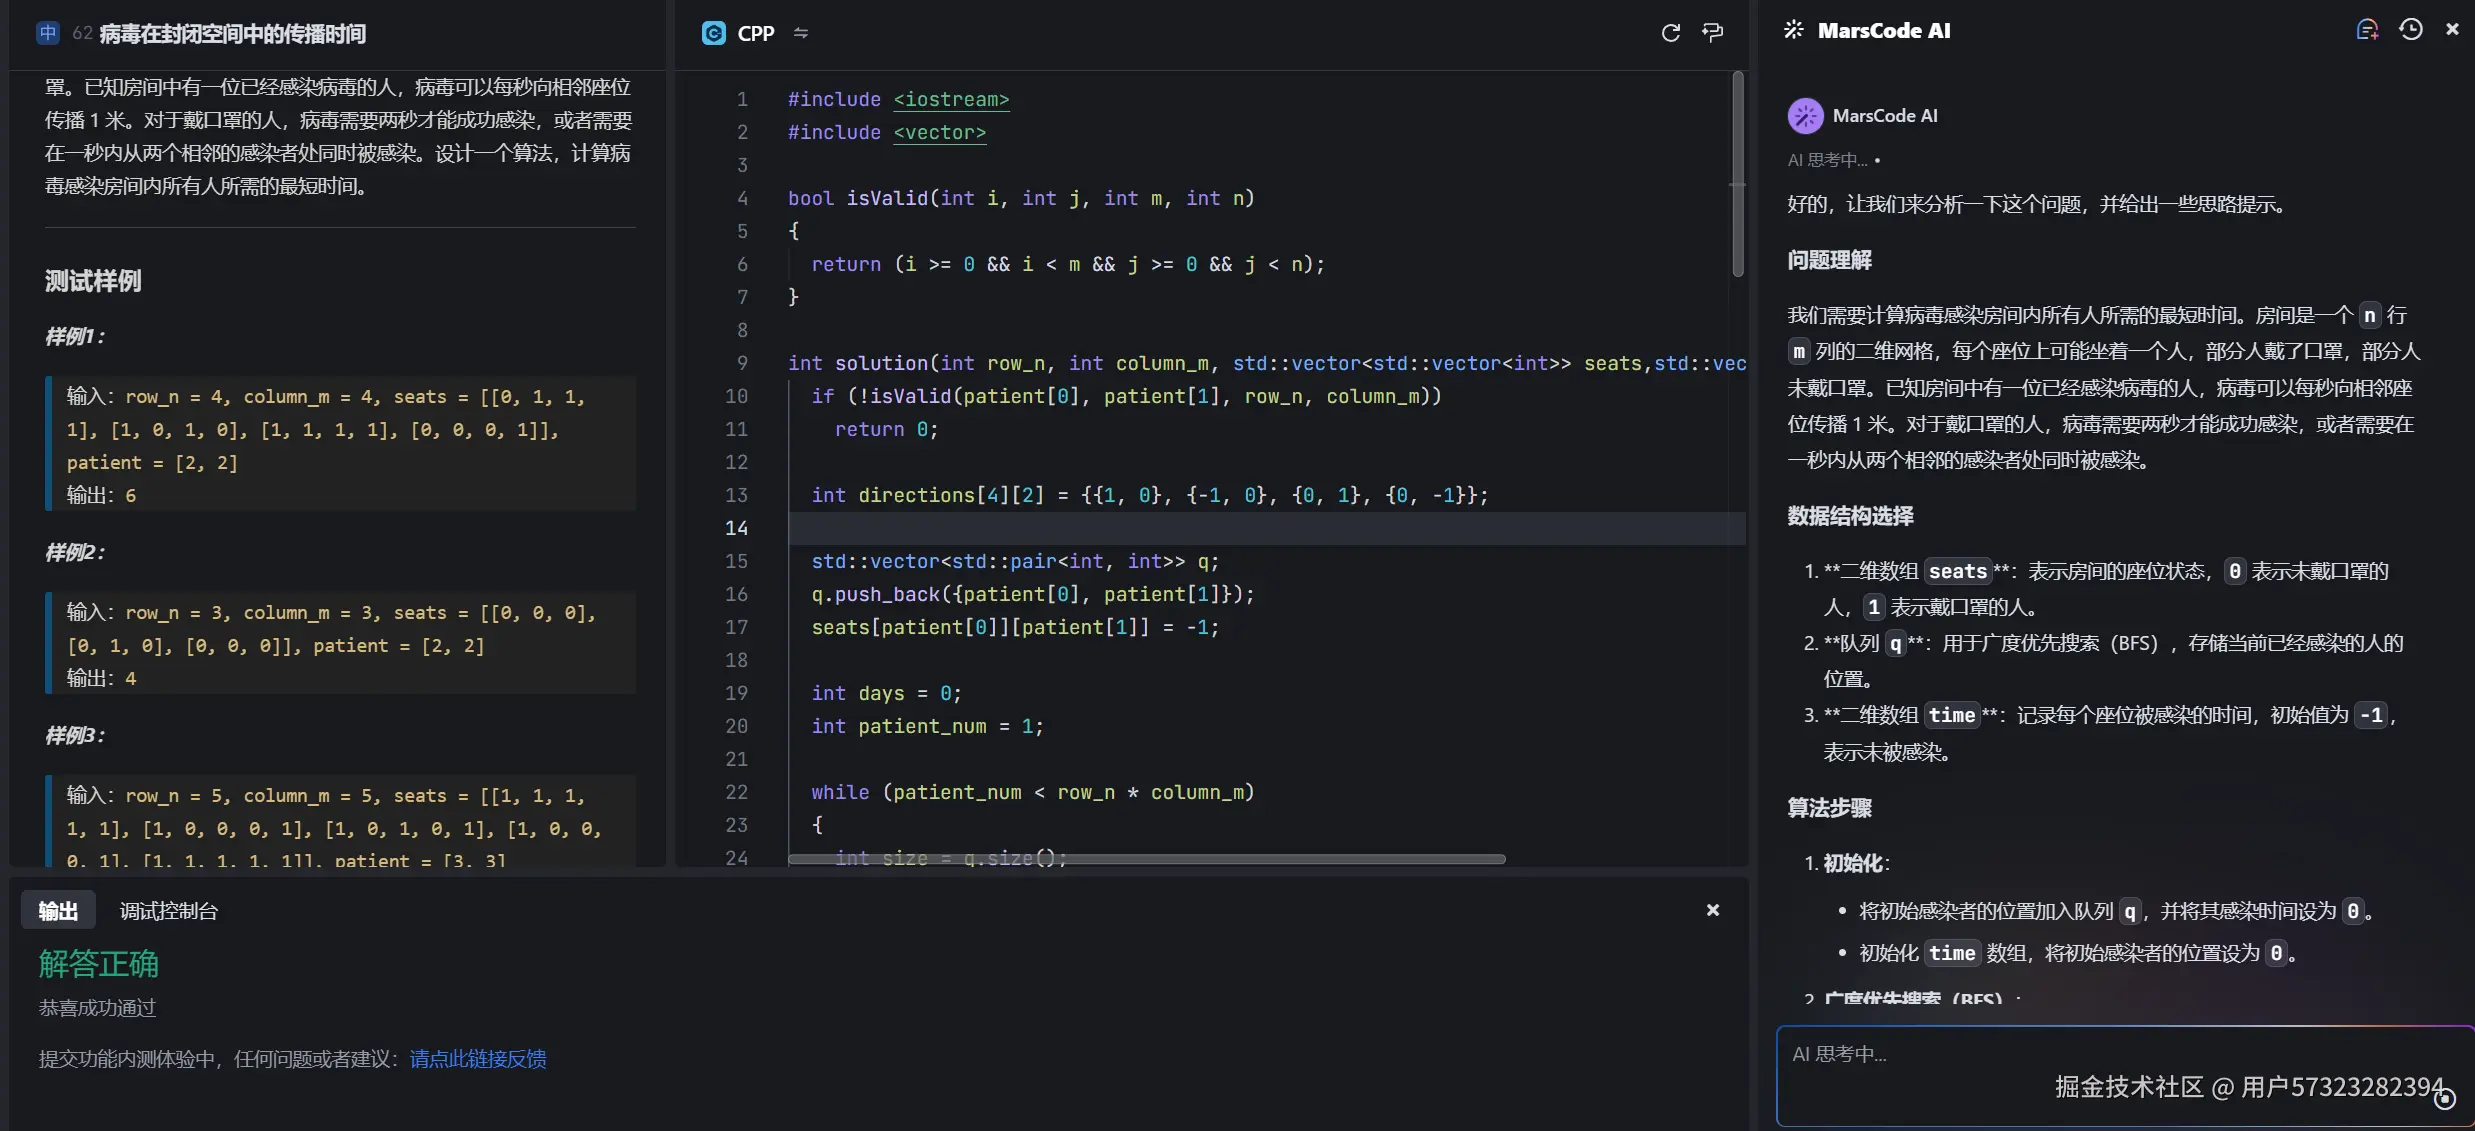Click the 中 difficulty badge icon
This screenshot has width=2475, height=1131.
[48, 33]
